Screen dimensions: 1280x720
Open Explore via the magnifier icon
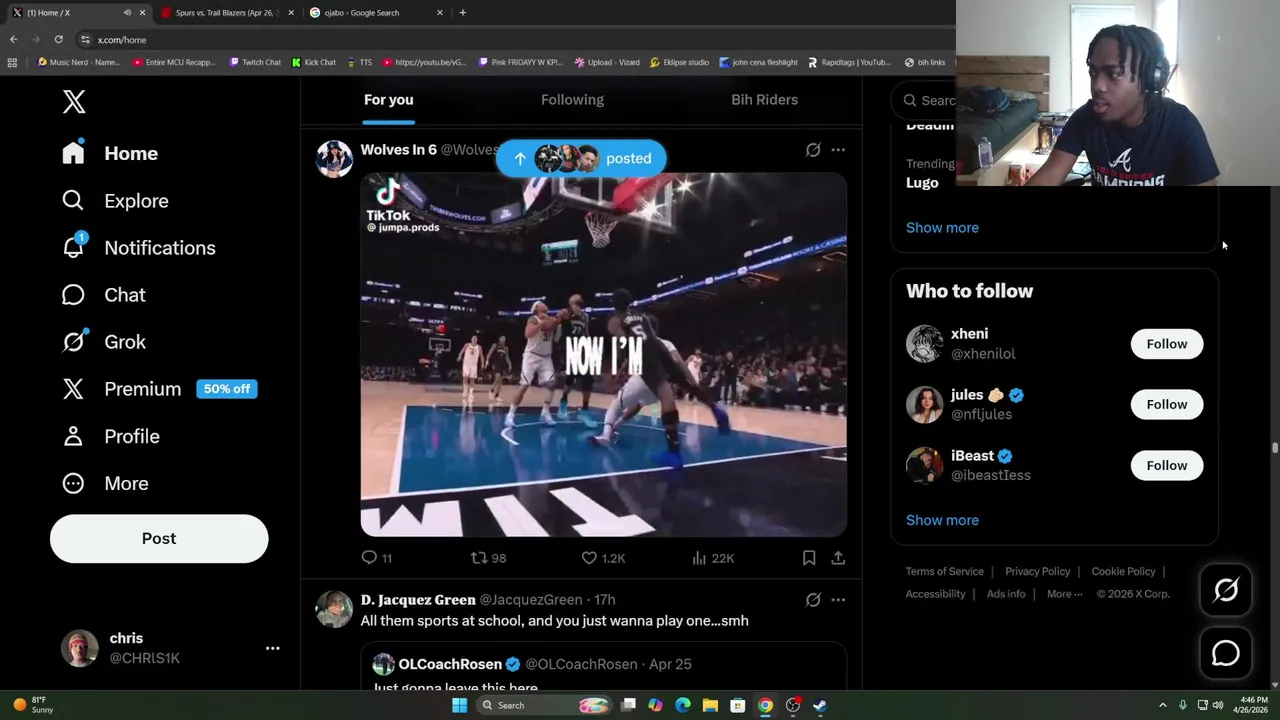[x=73, y=200]
